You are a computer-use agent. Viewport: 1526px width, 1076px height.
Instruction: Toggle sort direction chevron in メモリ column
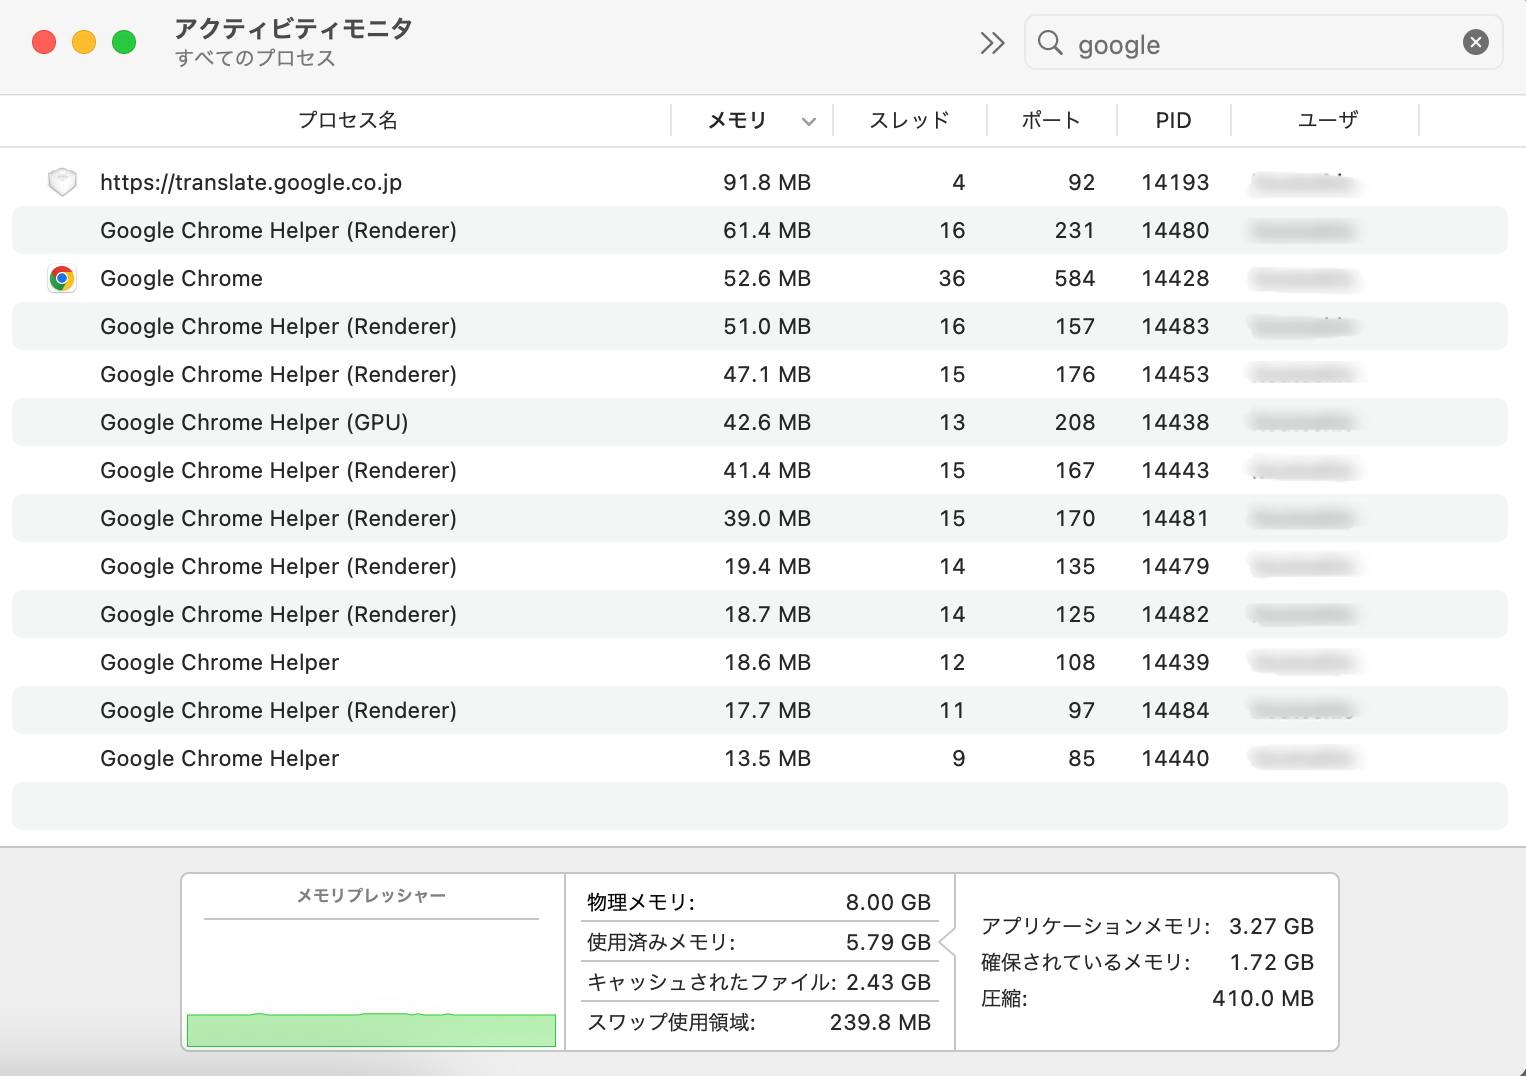point(809,122)
